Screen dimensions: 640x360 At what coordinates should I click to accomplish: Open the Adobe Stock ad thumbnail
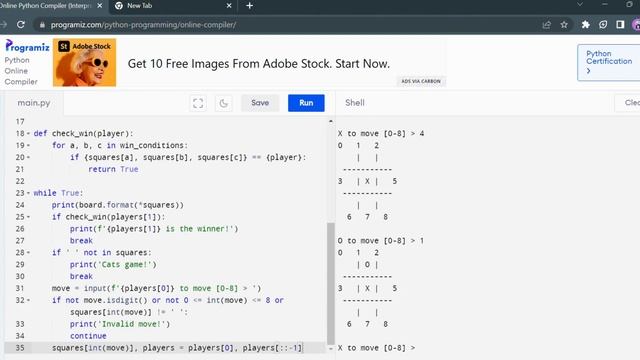[84, 62]
